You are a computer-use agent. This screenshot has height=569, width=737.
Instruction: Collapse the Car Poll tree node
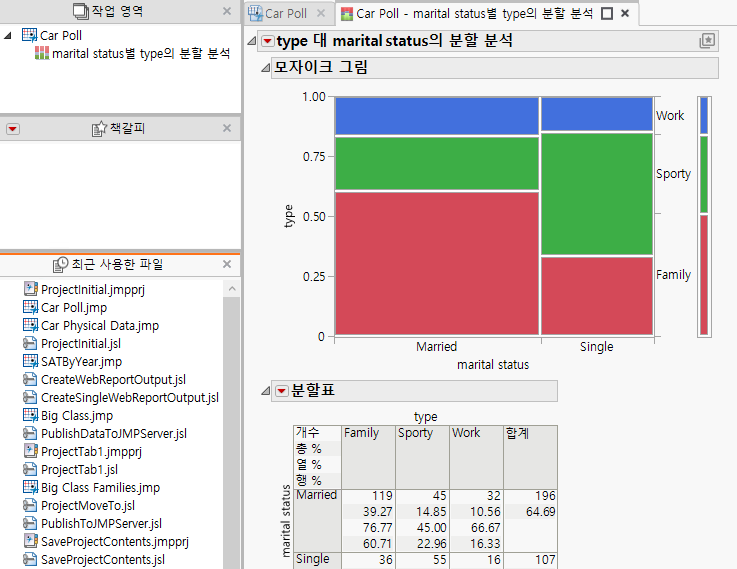click(x=8, y=35)
